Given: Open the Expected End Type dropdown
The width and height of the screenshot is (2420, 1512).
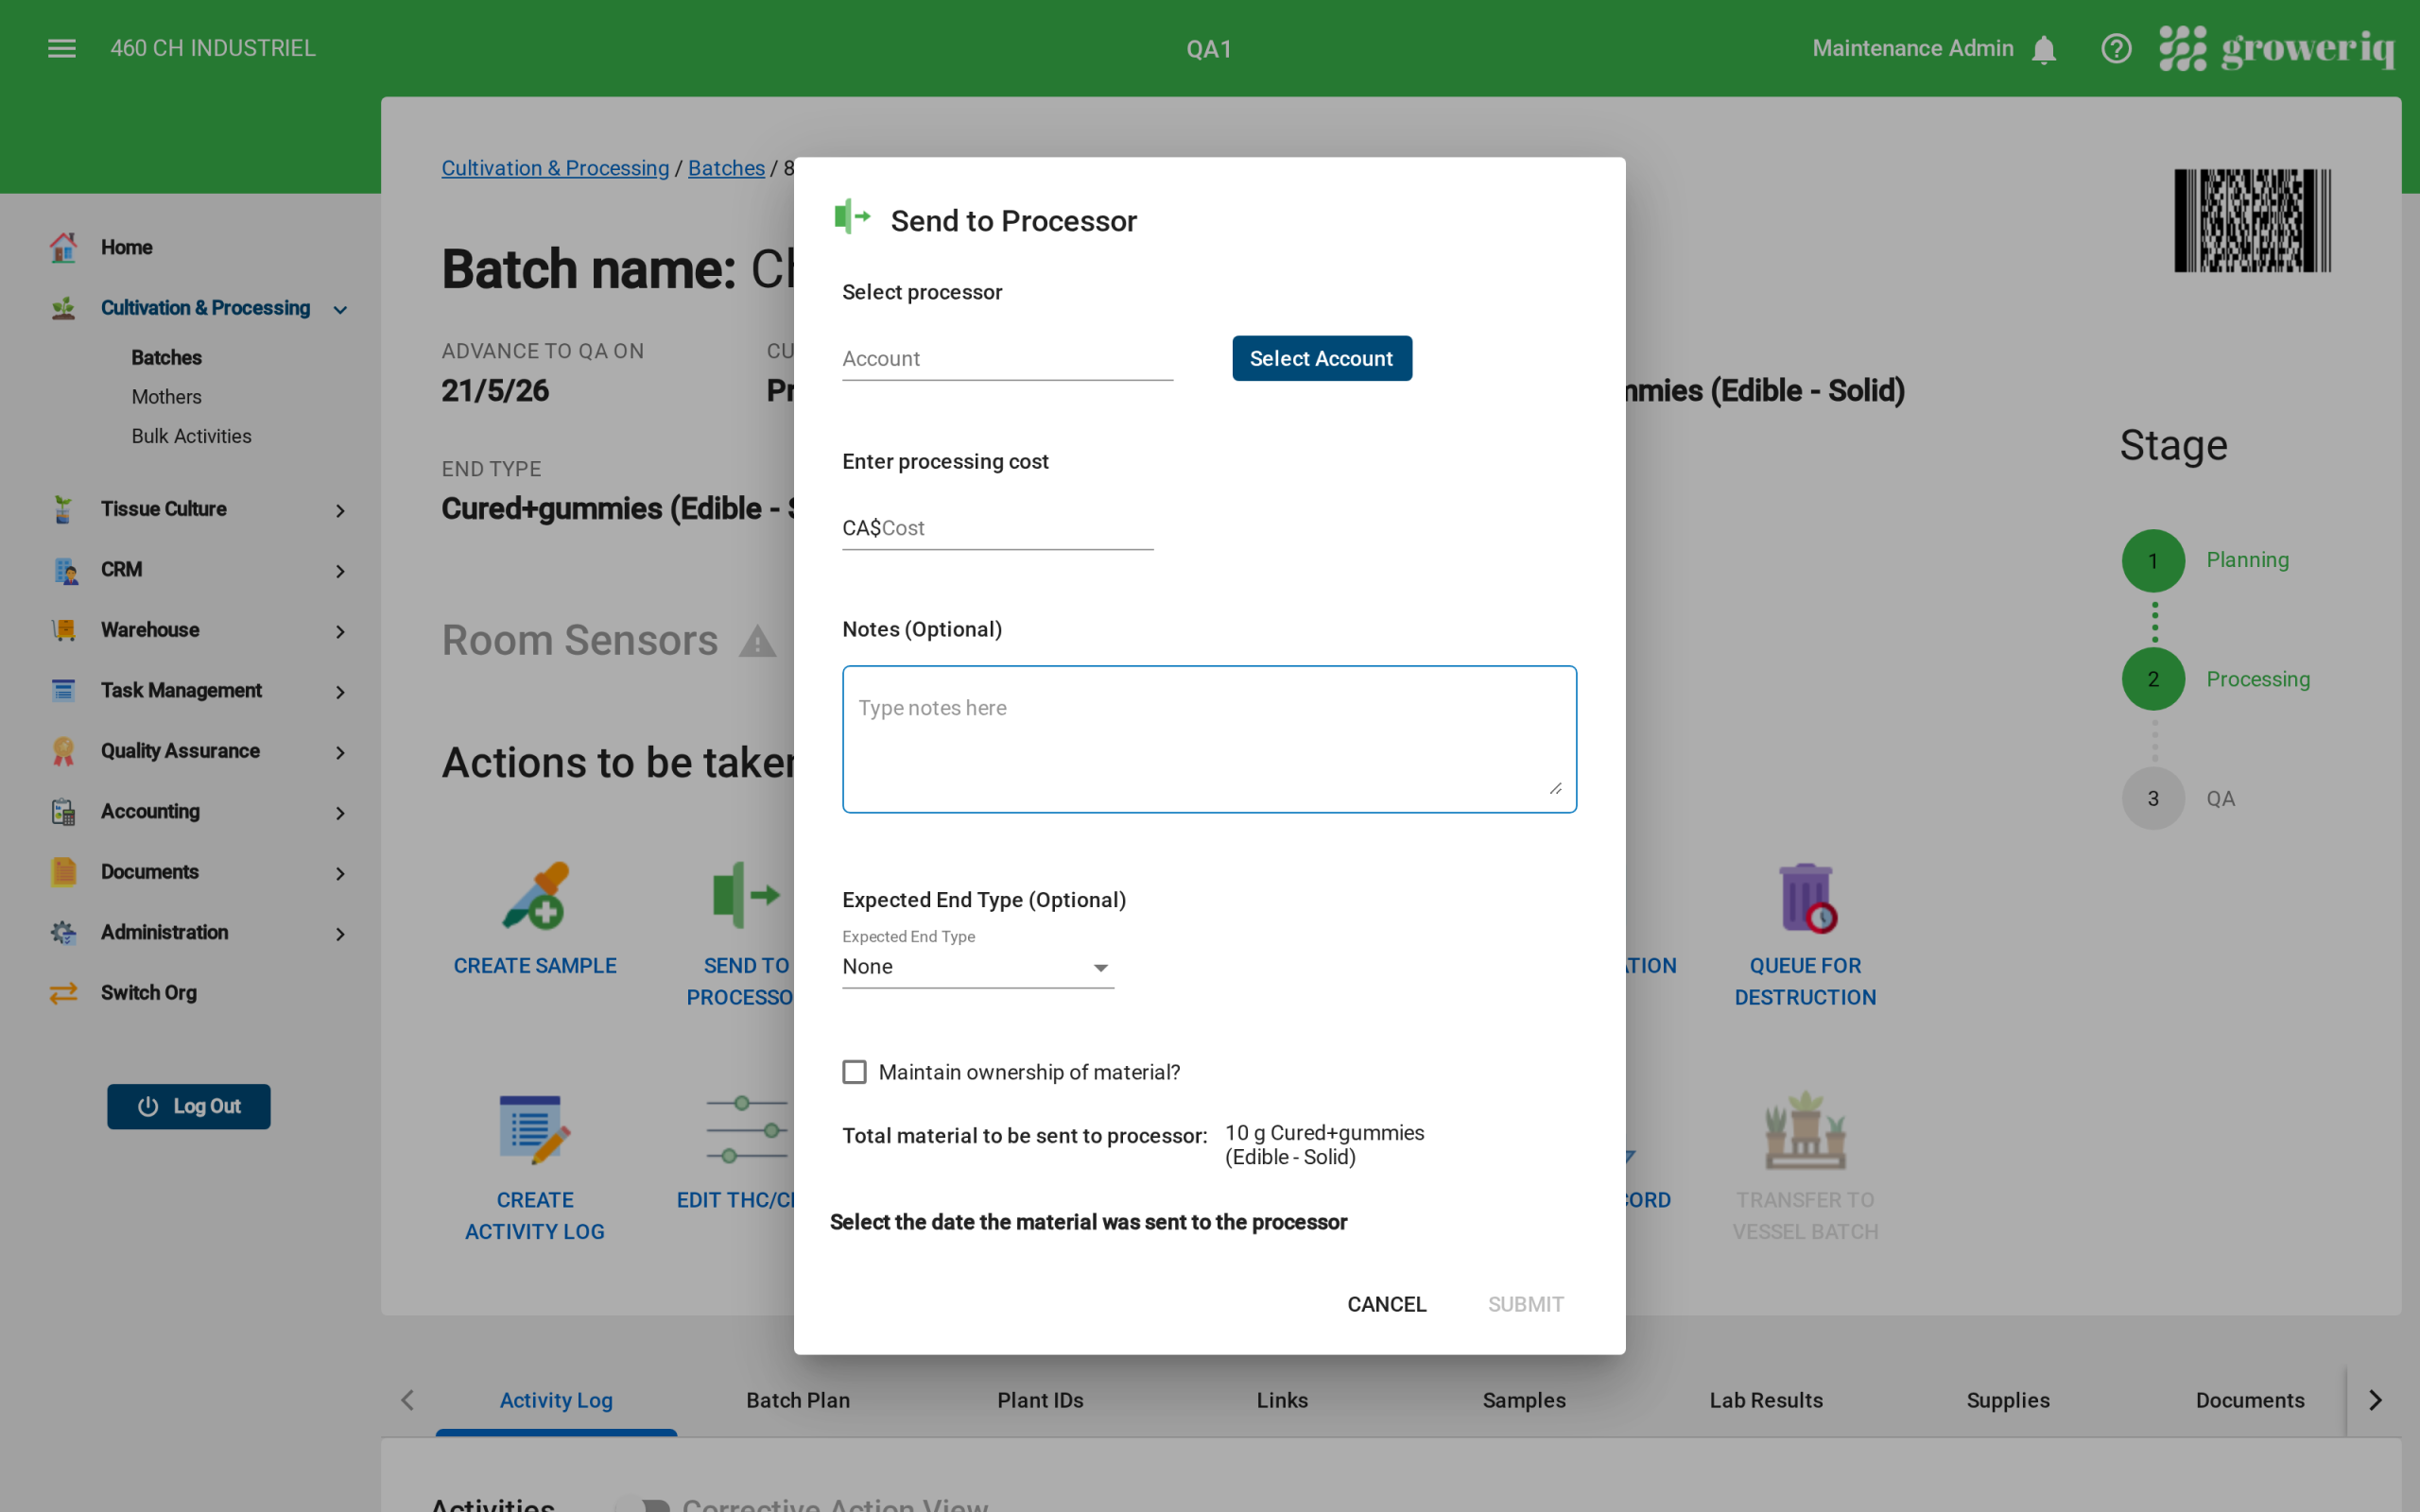Looking at the screenshot, I should coord(978,967).
